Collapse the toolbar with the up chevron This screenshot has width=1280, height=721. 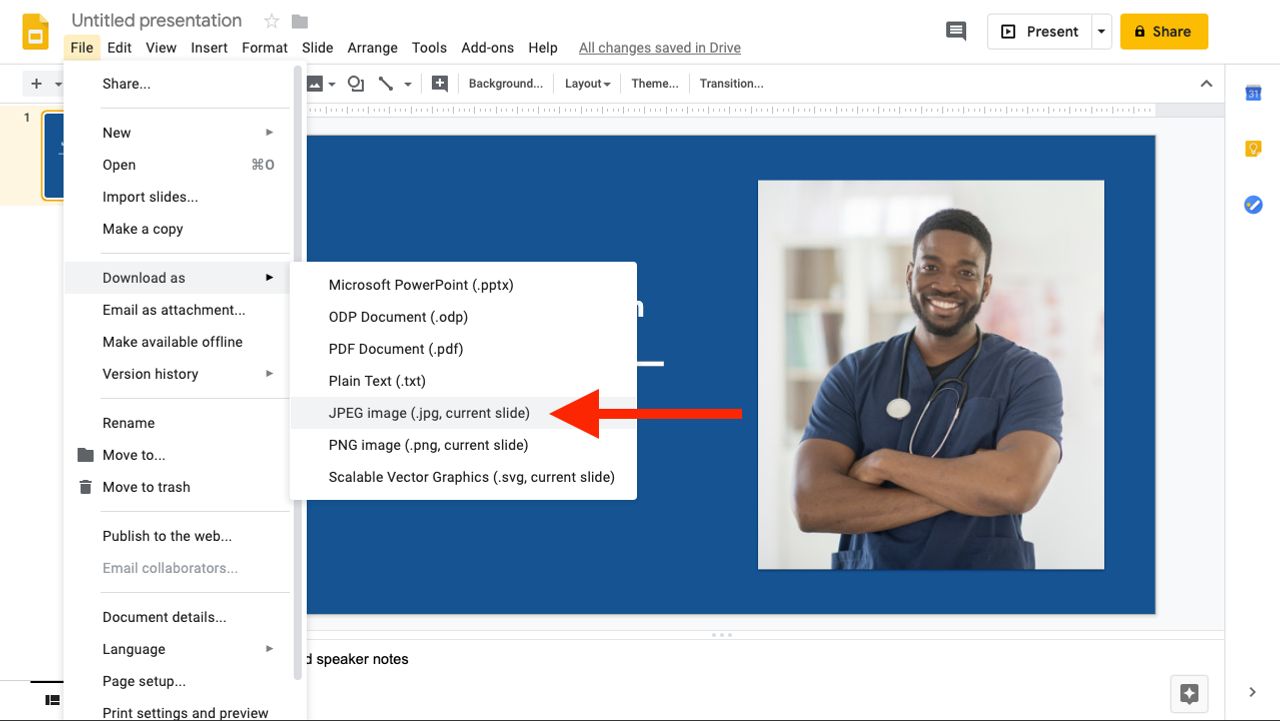tap(1206, 84)
